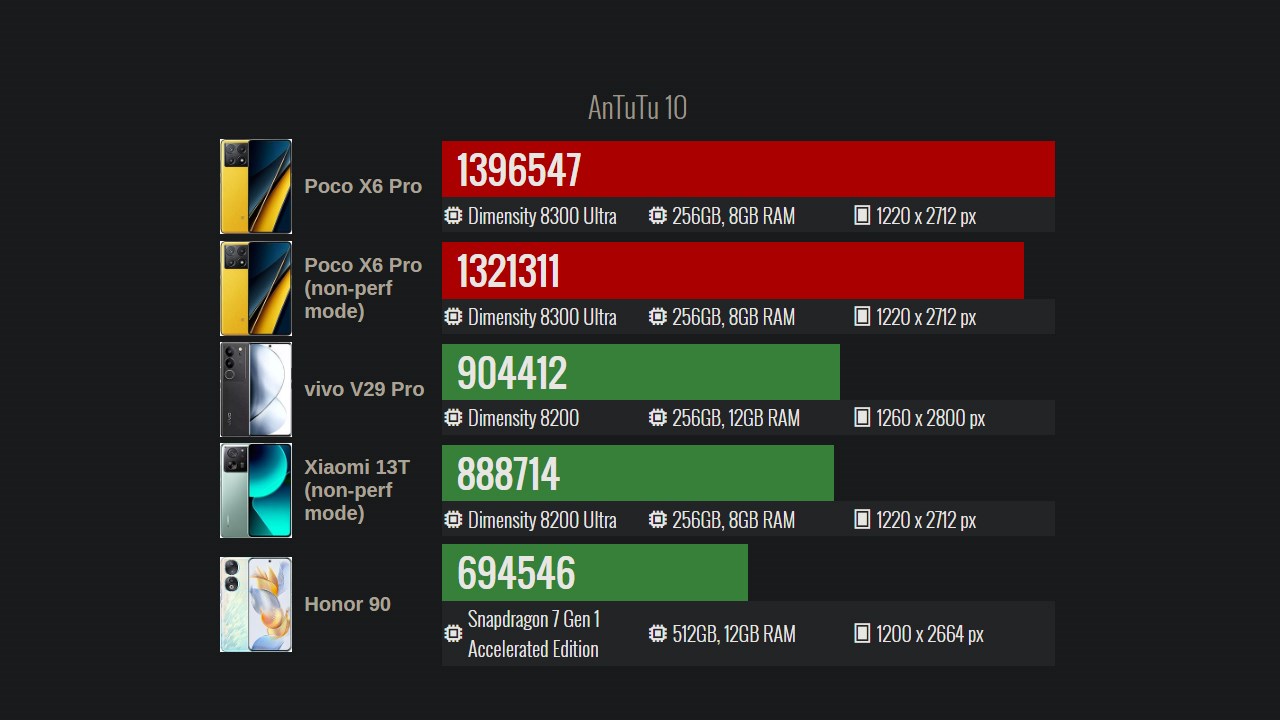The image size is (1280, 720).
Task: Click display icon in the 1321311 row
Action: pyautogui.click(x=862, y=316)
